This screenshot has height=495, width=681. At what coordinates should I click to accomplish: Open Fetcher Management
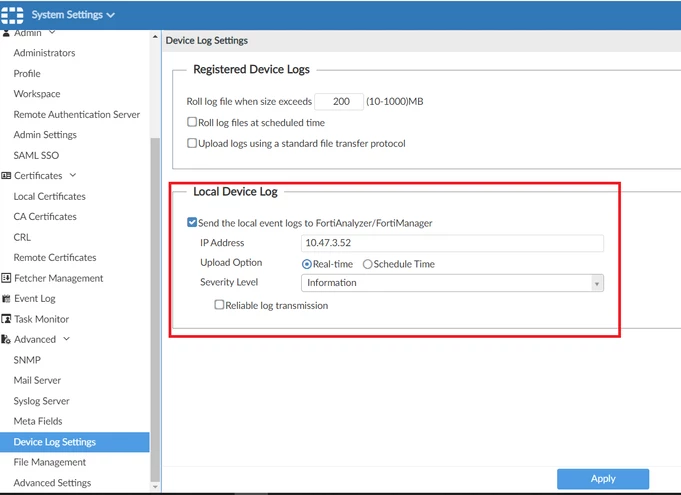coord(59,278)
